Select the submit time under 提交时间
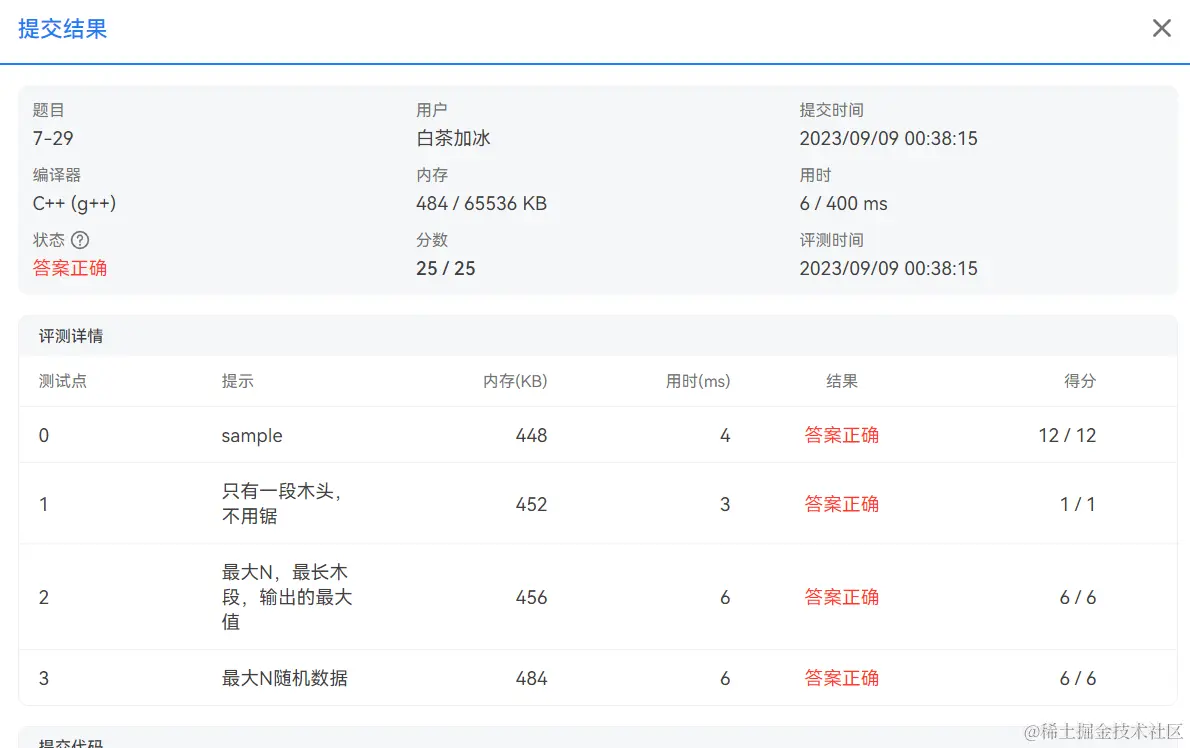1190x748 pixels. pos(888,138)
